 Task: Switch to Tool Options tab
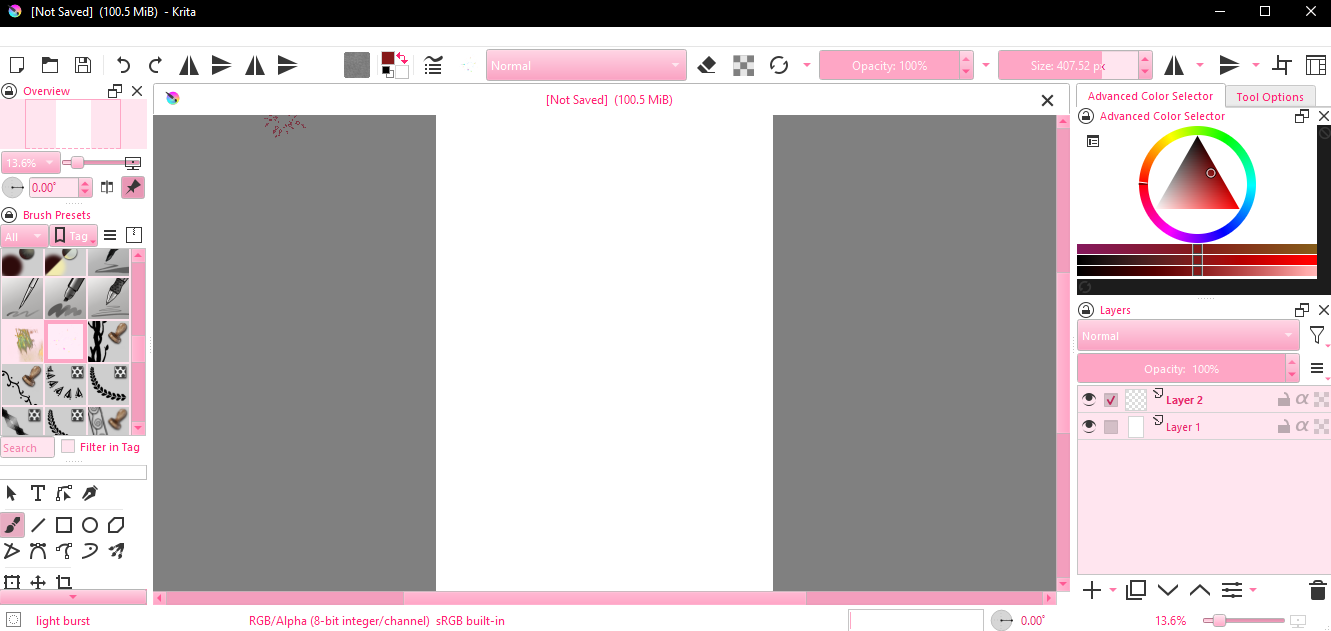click(1270, 97)
